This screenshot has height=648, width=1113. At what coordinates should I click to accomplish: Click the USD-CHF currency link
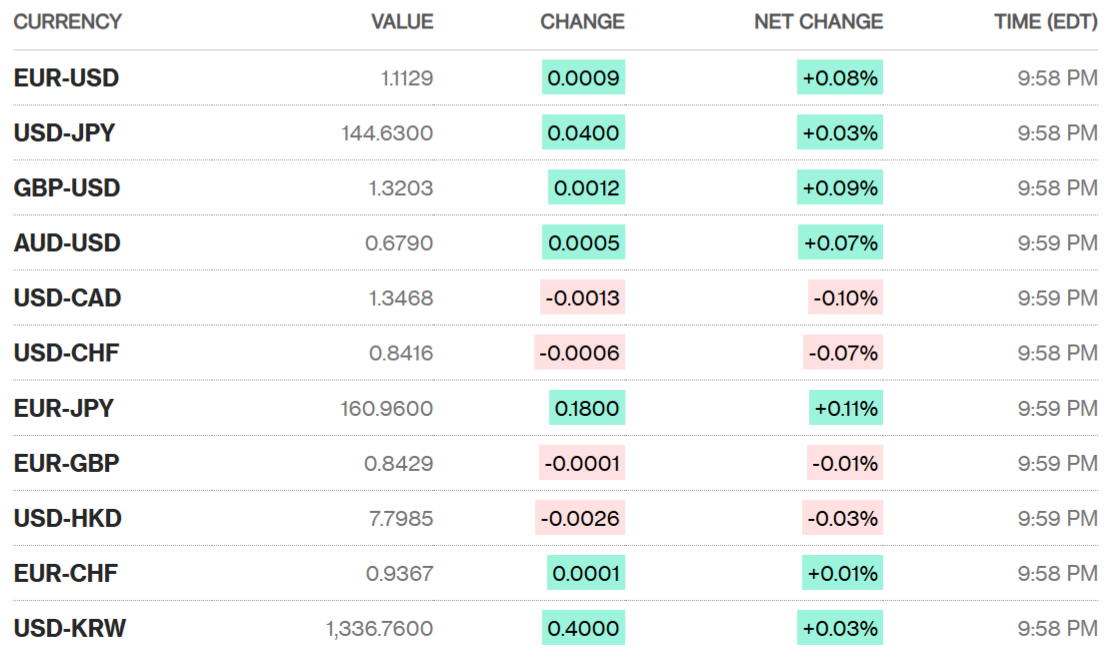coord(66,353)
